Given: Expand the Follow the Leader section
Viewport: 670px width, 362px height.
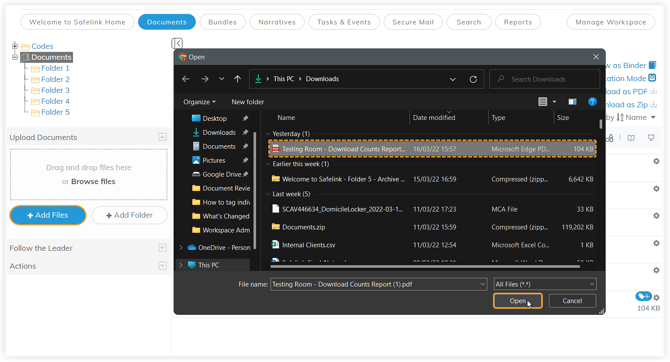Looking at the screenshot, I should point(162,248).
